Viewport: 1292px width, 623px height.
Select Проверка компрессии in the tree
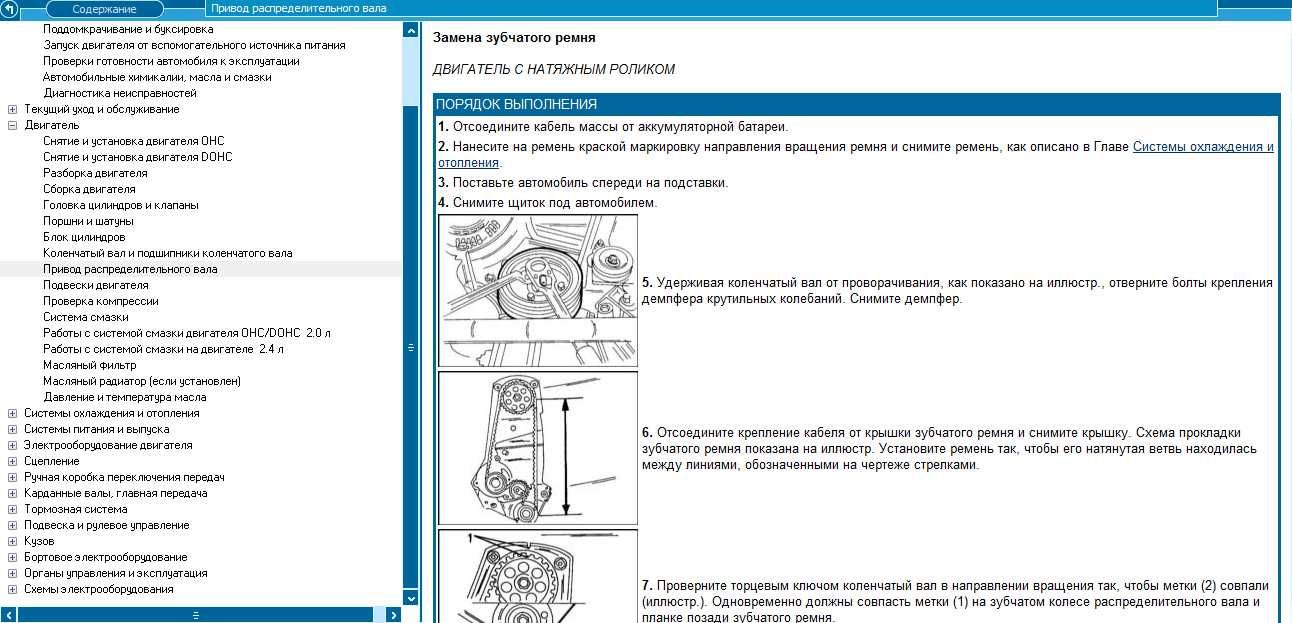click(x=101, y=301)
